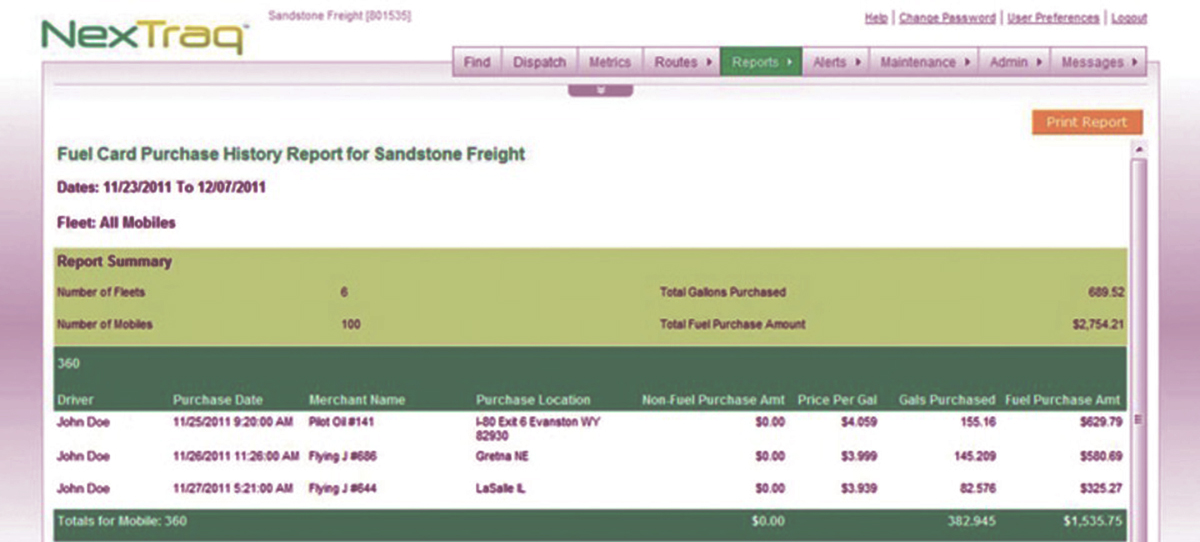Screen dimensions: 1200x542
Task: Click the $1,535.75 mobile total amount
Action: click(x=1092, y=521)
